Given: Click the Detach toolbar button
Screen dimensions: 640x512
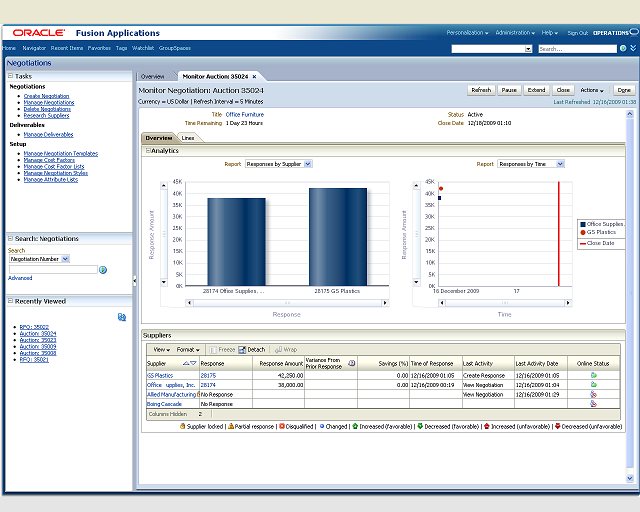Looking at the screenshot, I should [252, 349].
